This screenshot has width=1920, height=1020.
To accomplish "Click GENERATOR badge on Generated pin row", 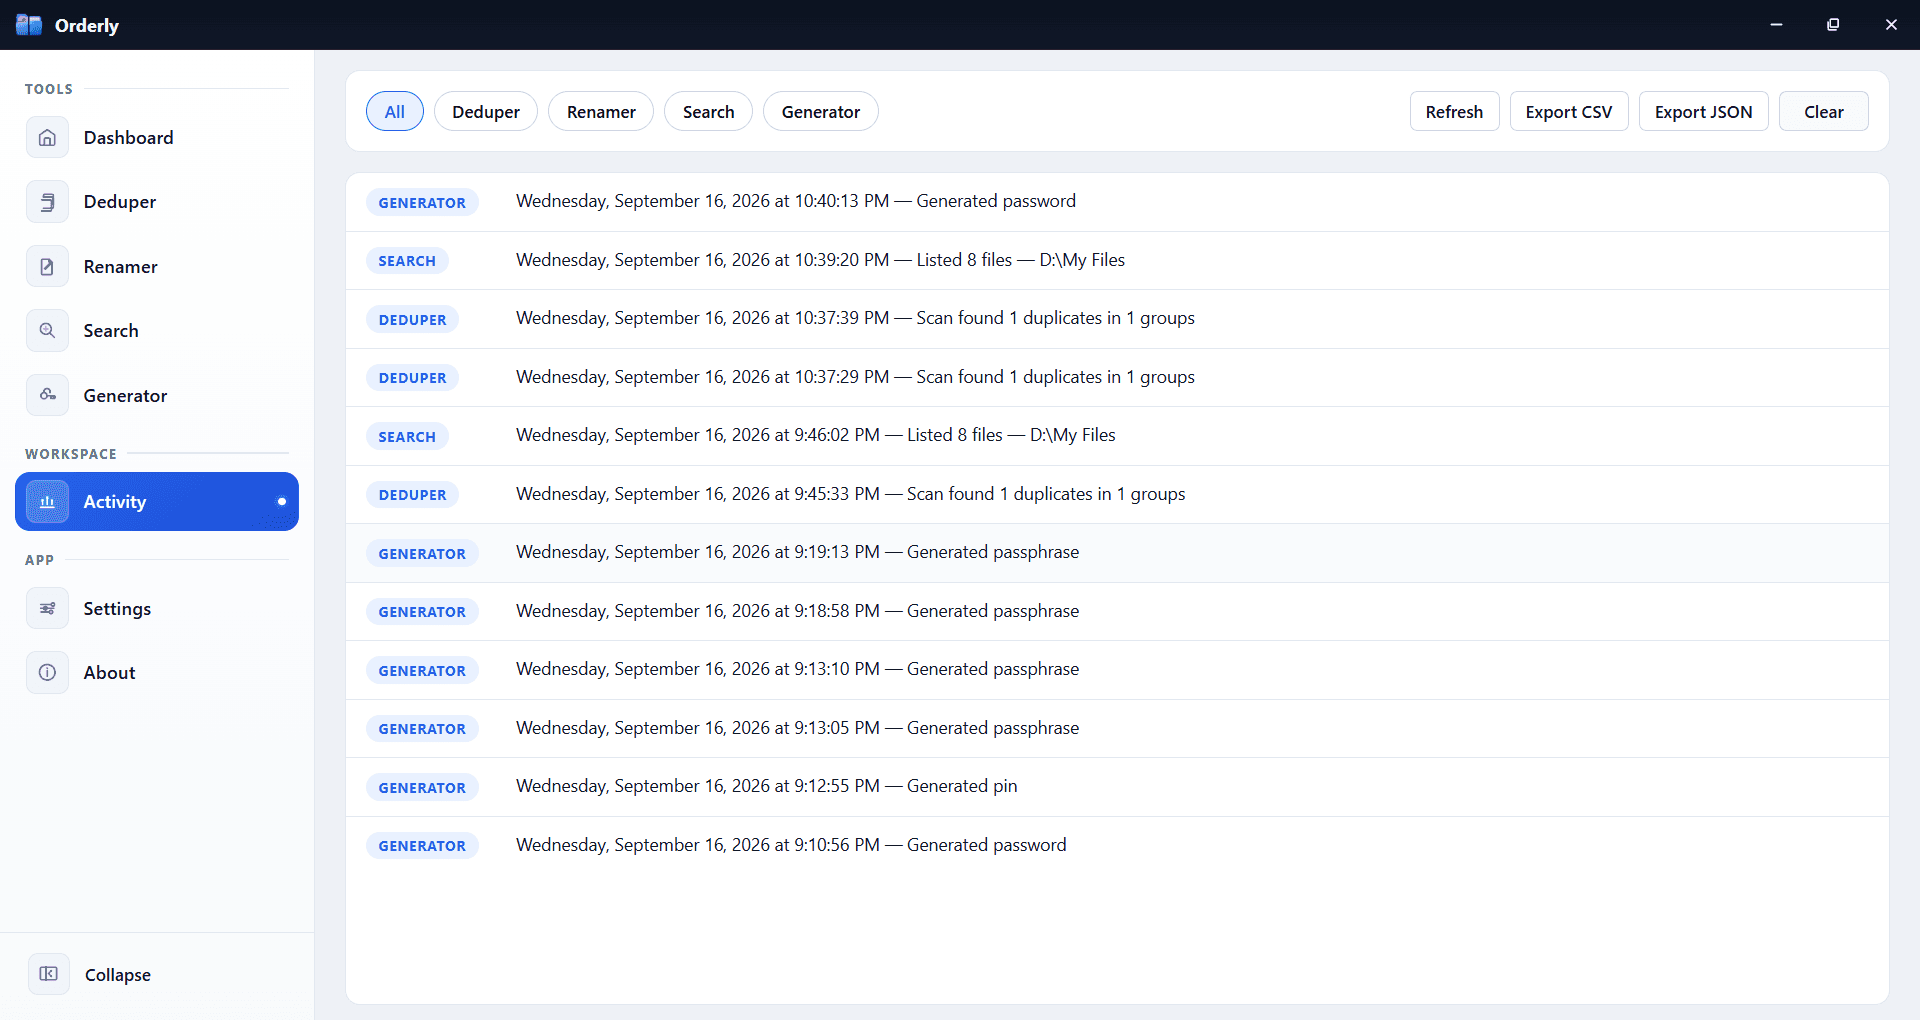I will (x=422, y=787).
